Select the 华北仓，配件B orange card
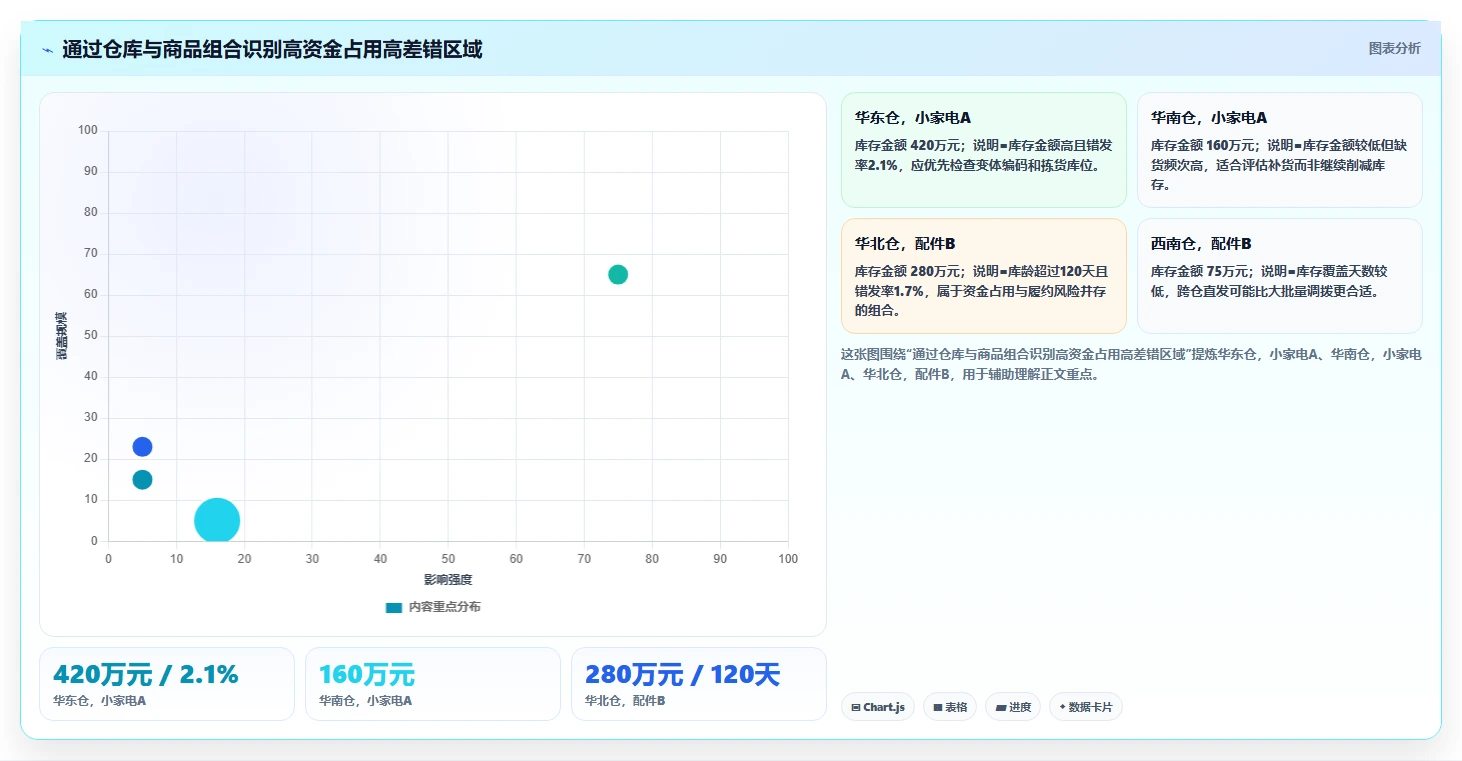This screenshot has width=1462, height=761. 984,276
